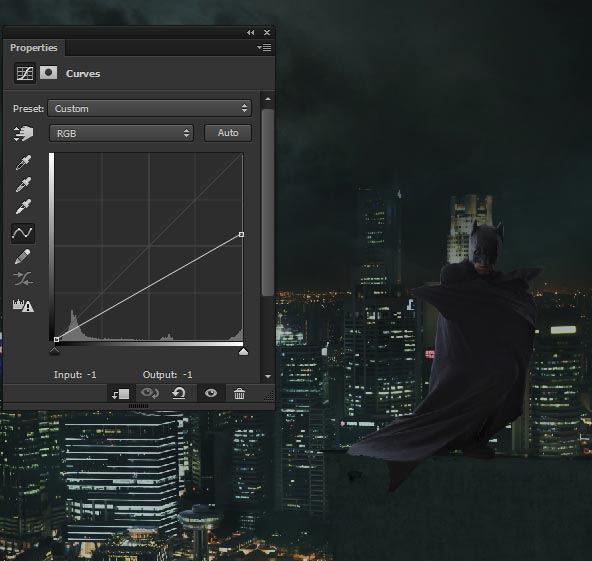The height and width of the screenshot is (561, 592).
Task: Click the Output value field
Action: coord(167,375)
